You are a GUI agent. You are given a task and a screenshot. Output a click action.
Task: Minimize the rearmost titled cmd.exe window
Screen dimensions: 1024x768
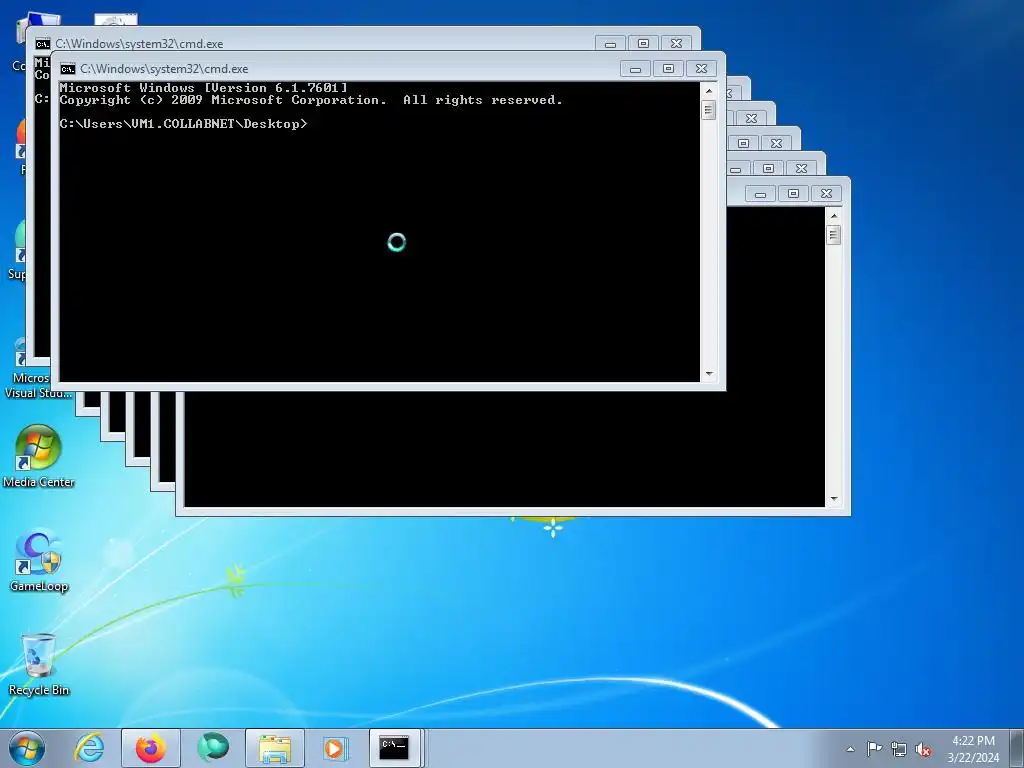pos(611,44)
